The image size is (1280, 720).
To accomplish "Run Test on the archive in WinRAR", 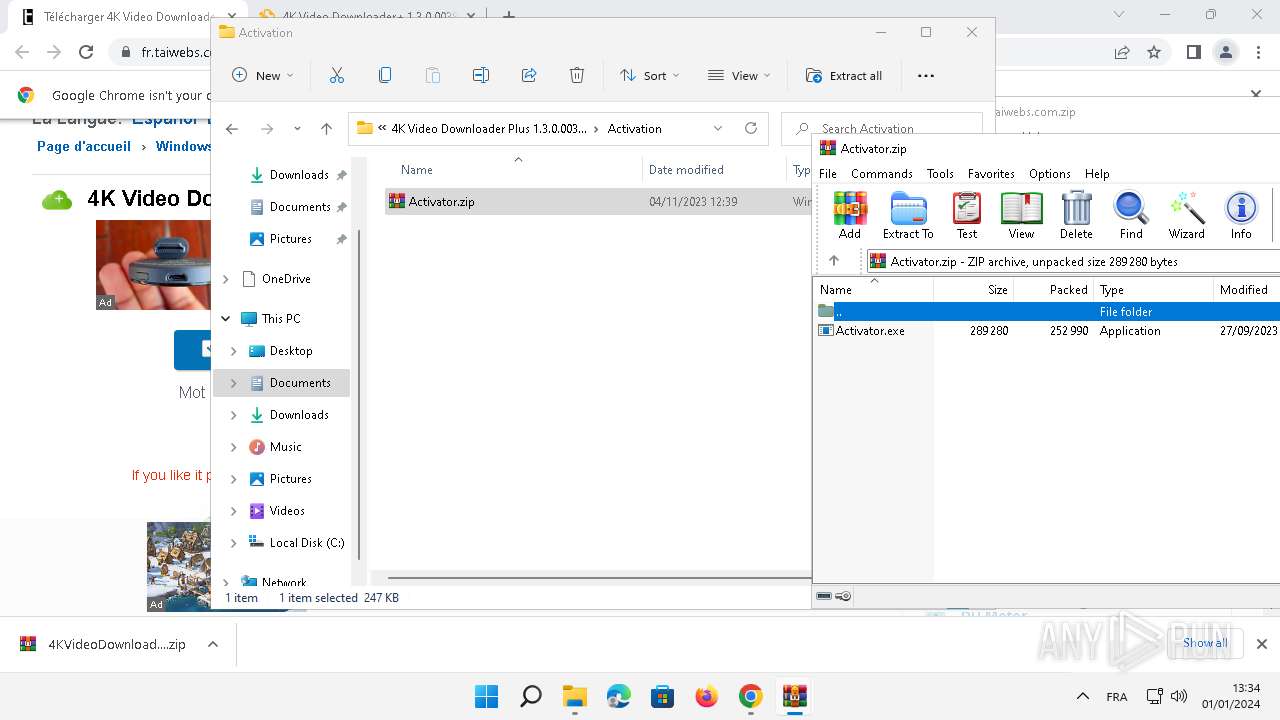I will tap(967, 216).
